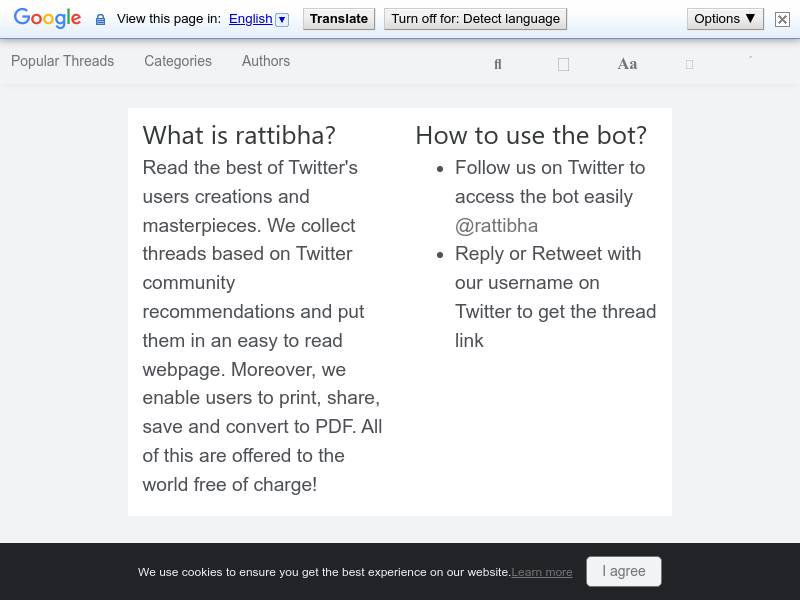The height and width of the screenshot is (600, 800).
Task: Click the 'Reply or Retweet with' bullet text
Action: tap(548, 254)
